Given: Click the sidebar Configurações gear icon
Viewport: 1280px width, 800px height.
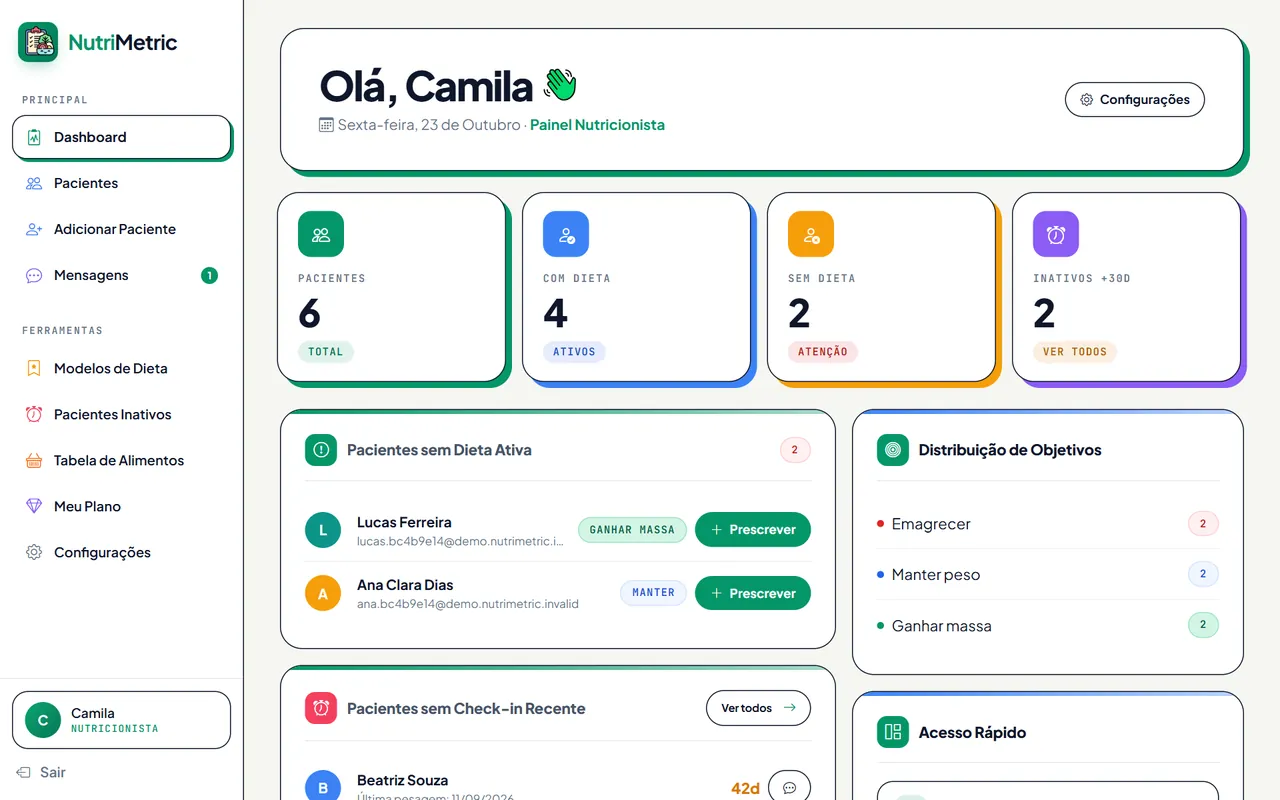Looking at the screenshot, I should pyautogui.click(x=34, y=552).
